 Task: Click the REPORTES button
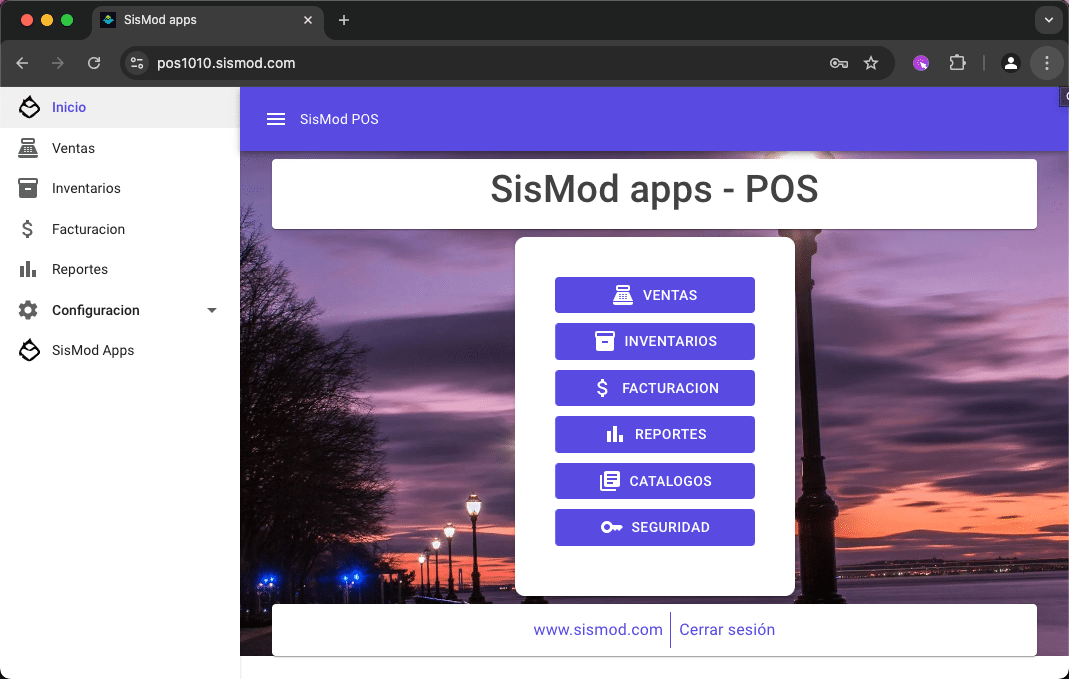[x=654, y=434]
